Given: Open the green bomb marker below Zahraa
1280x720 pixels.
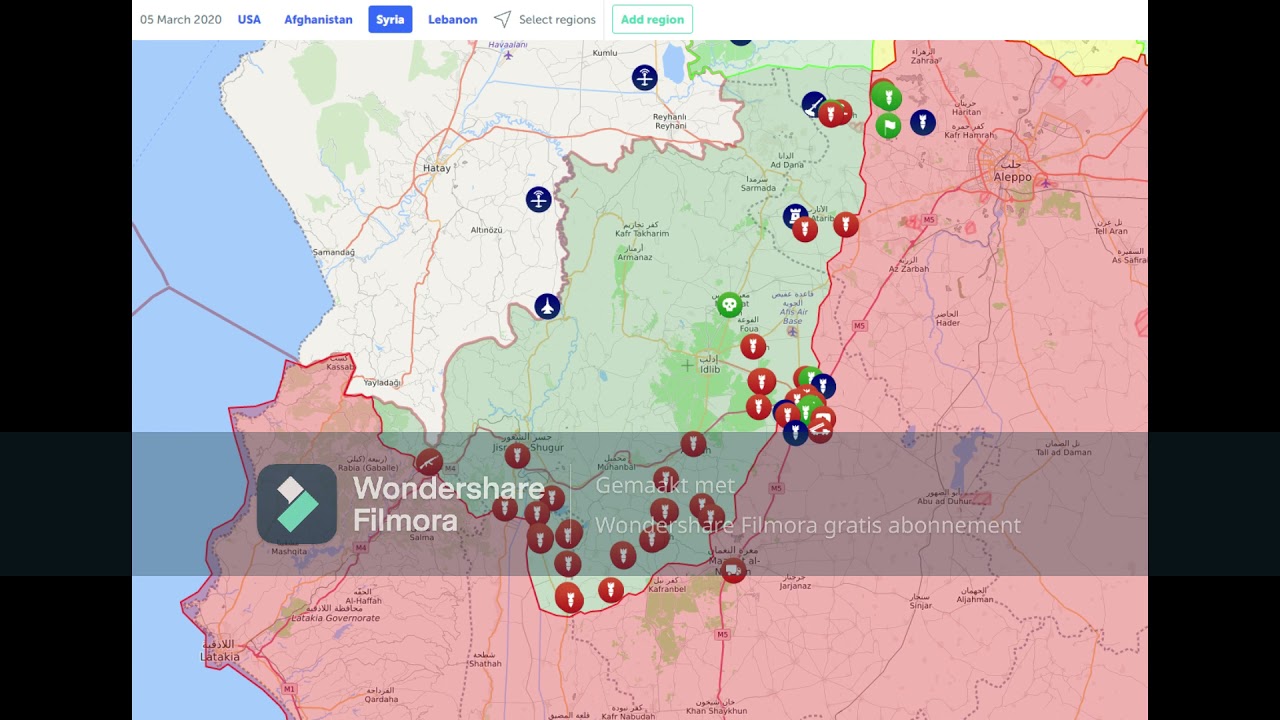Looking at the screenshot, I should point(886,97).
